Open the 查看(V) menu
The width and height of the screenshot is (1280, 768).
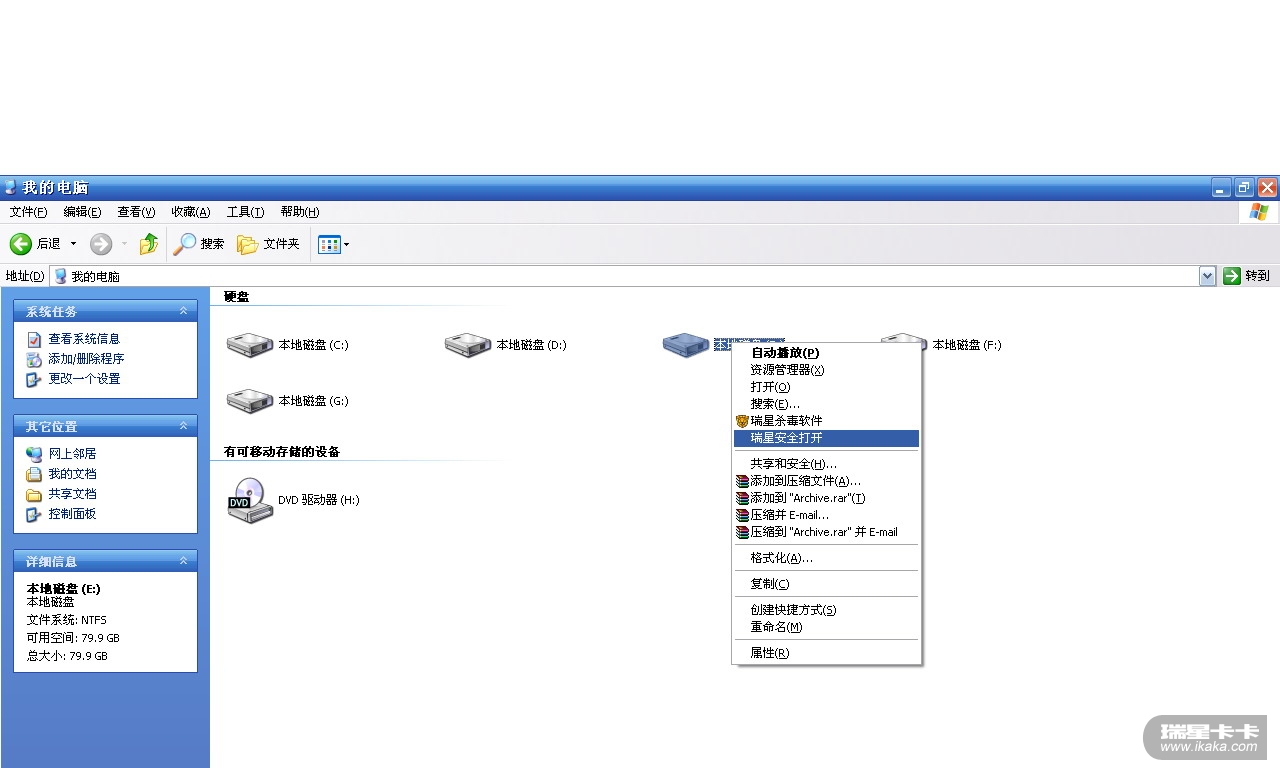tap(136, 212)
